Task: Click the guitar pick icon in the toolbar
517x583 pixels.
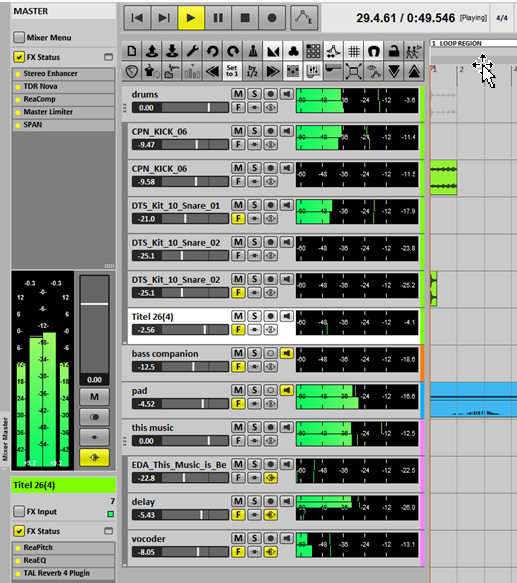Action: point(132,71)
